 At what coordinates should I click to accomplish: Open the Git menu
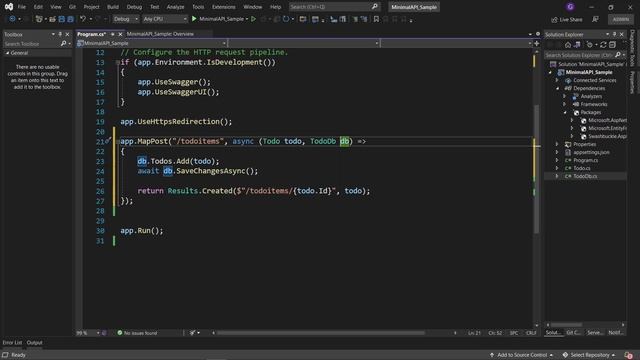[x=72, y=7]
